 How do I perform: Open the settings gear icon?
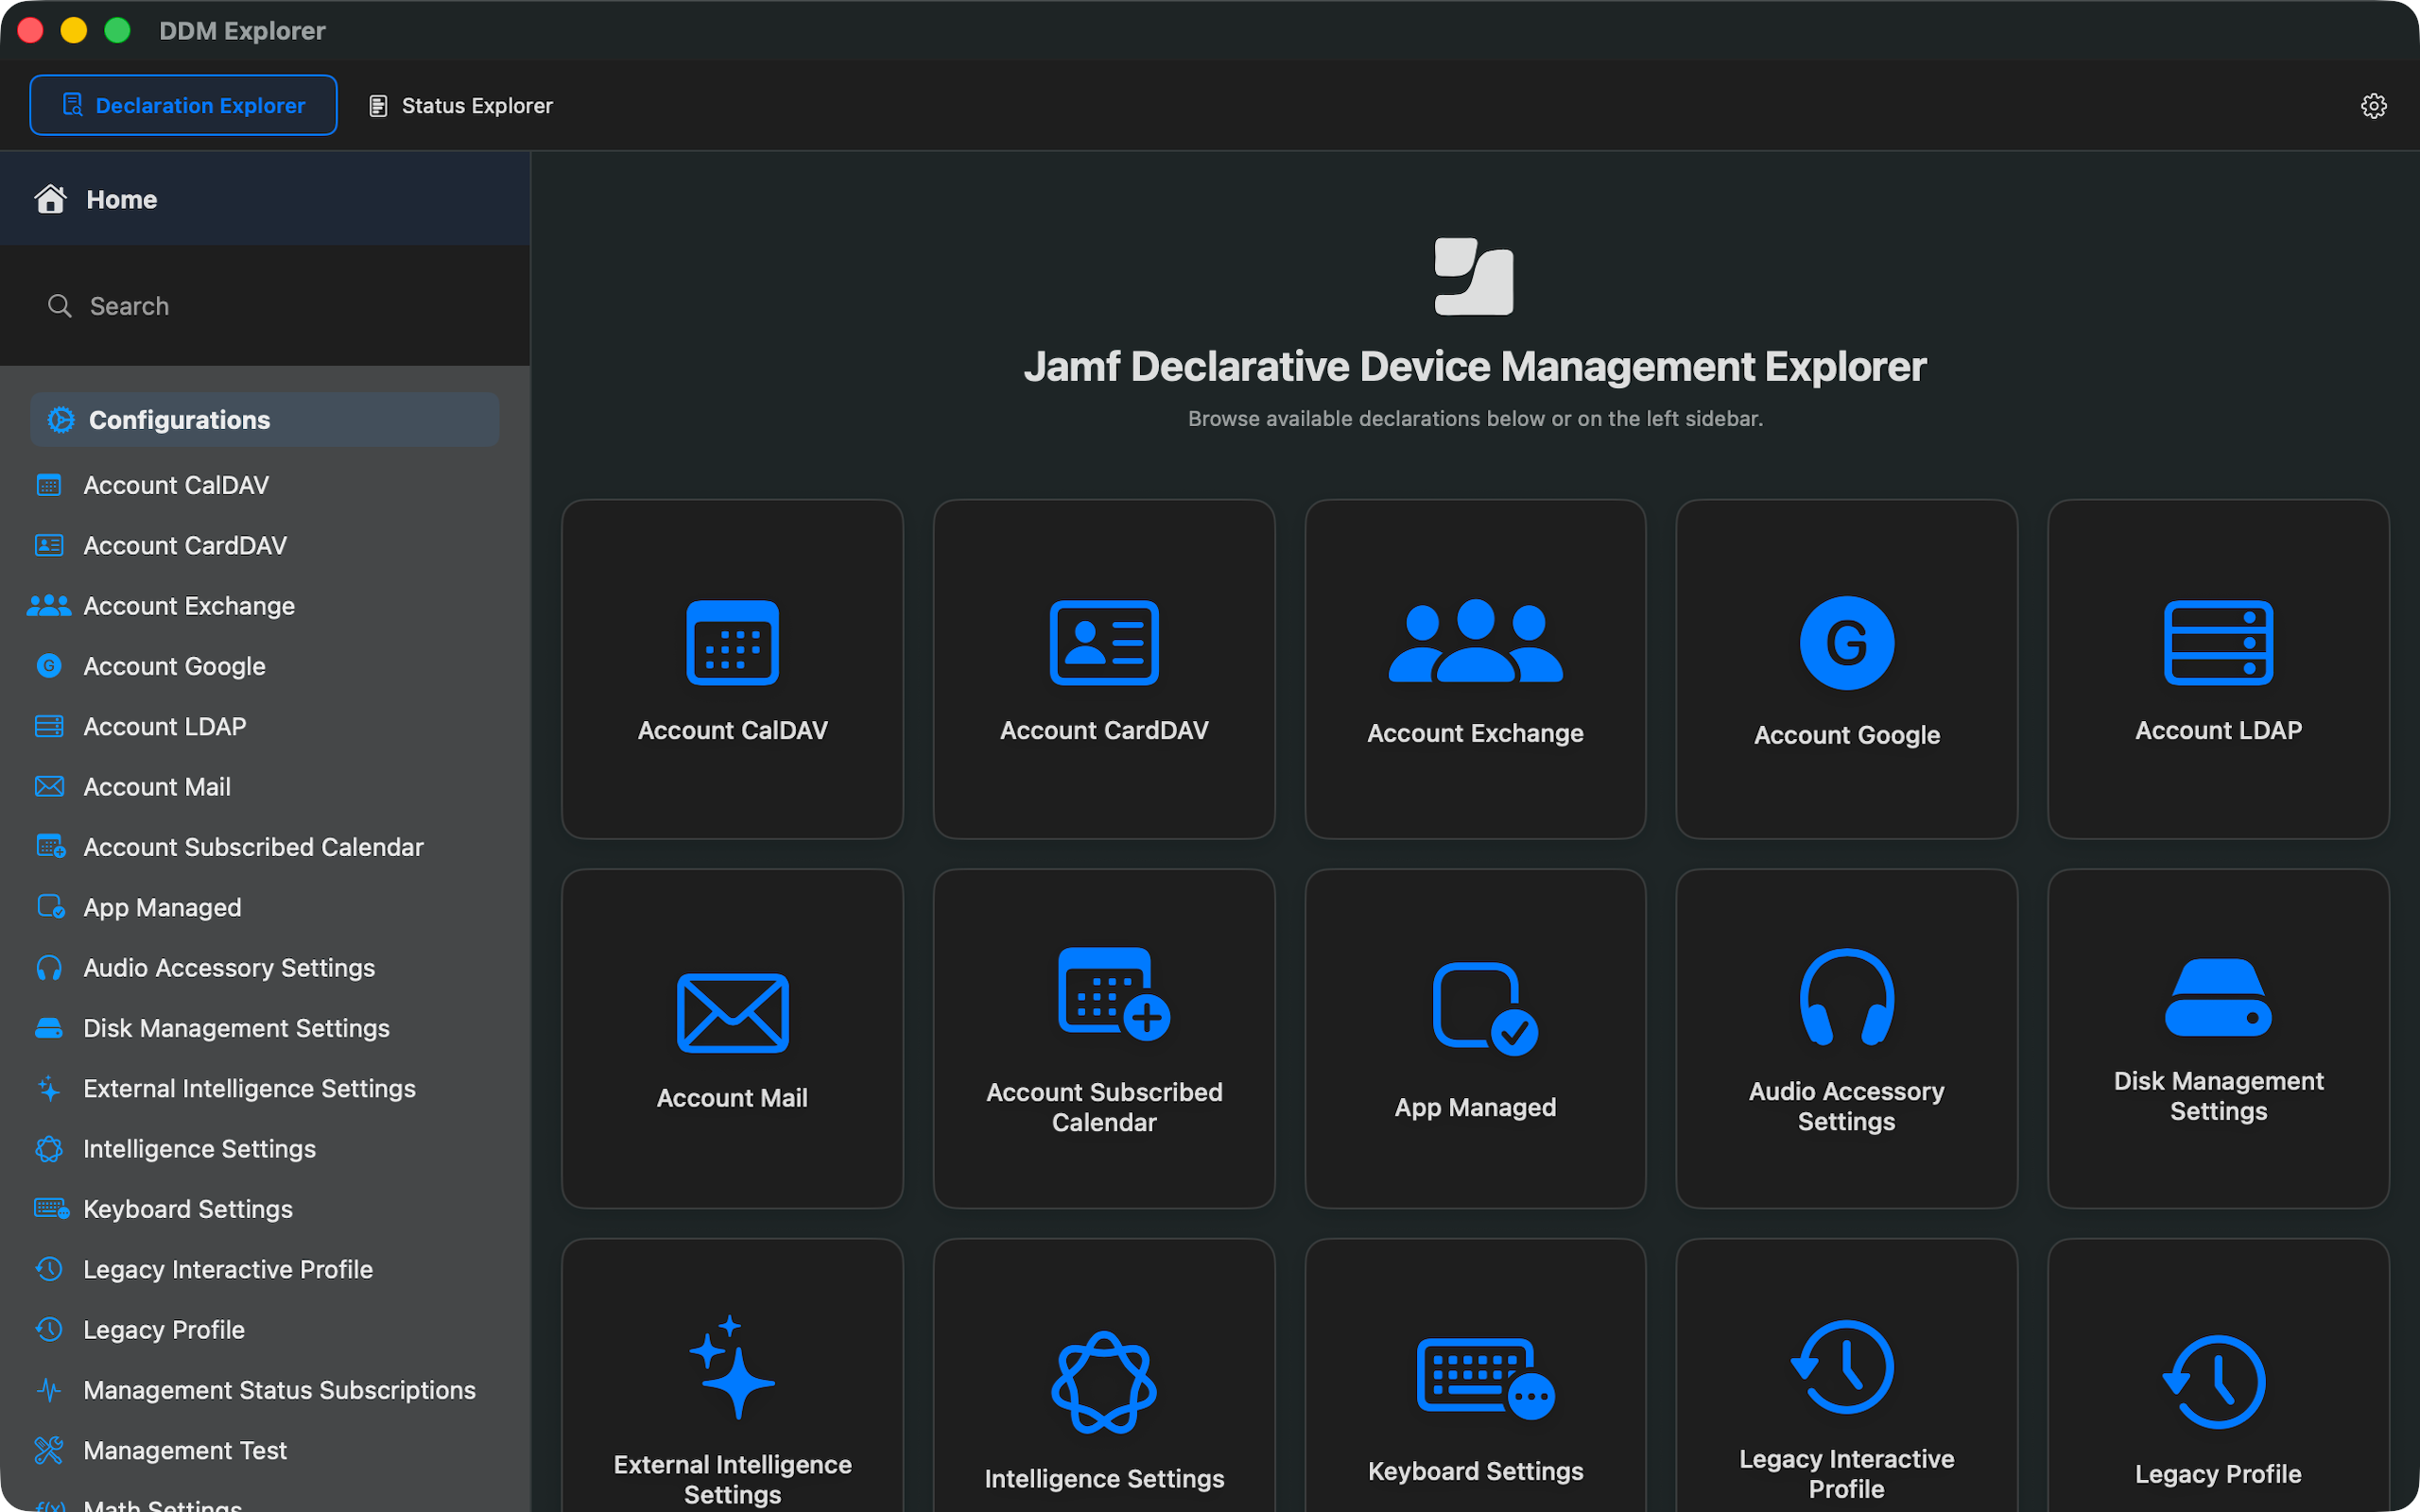[2373, 106]
